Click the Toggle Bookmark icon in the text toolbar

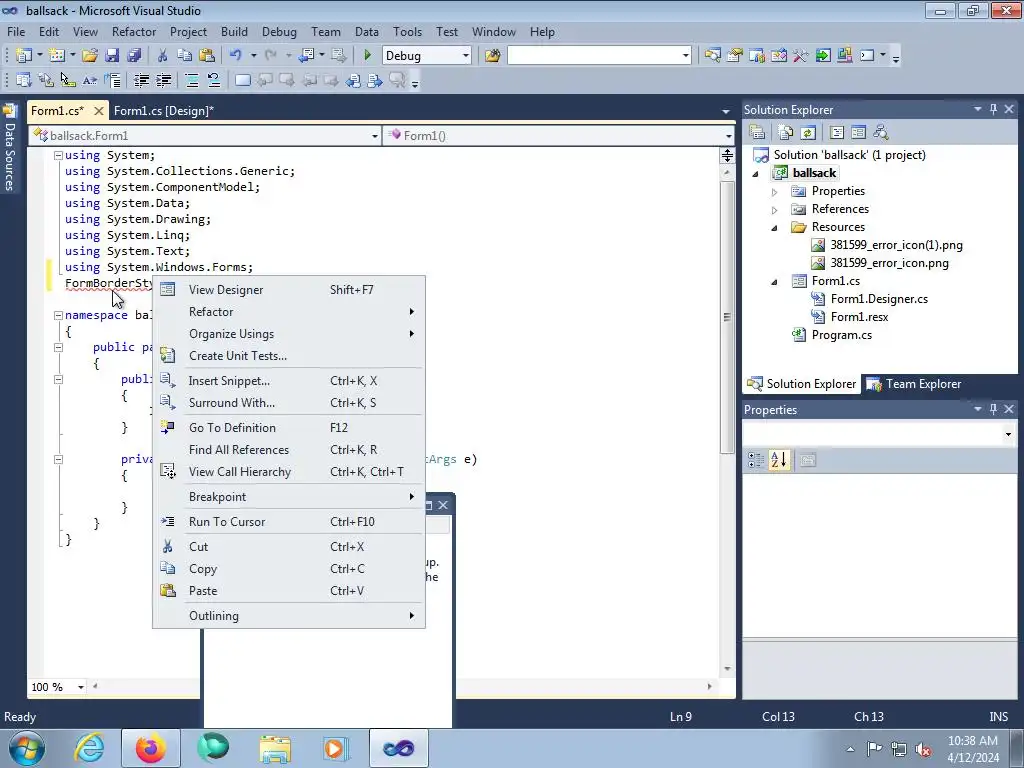click(242, 80)
